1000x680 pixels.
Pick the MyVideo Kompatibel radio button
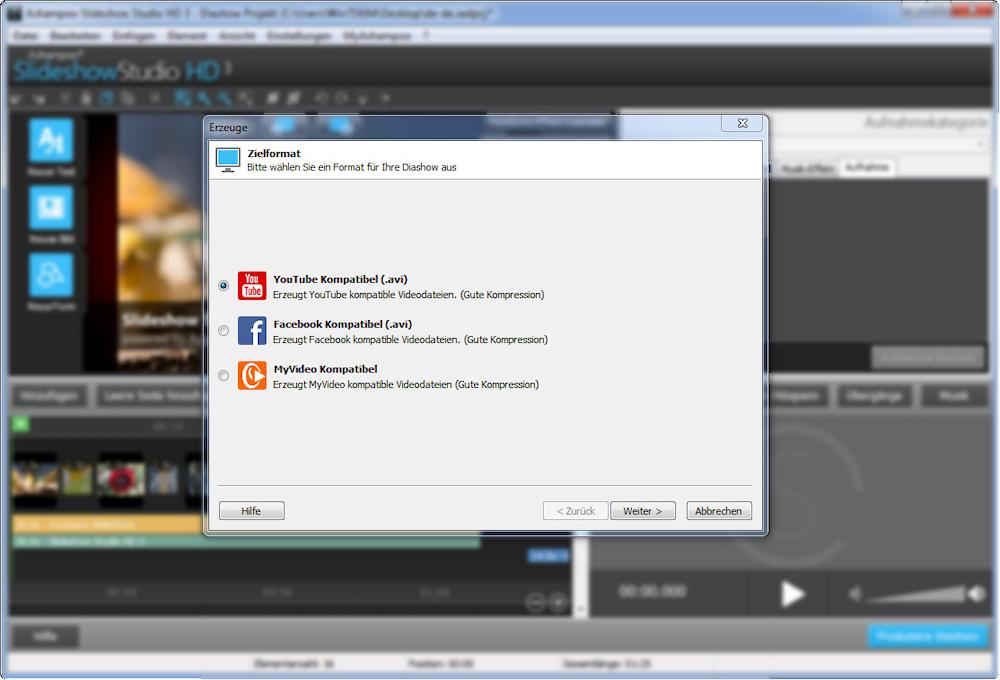pyautogui.click(x=223, y=376)
